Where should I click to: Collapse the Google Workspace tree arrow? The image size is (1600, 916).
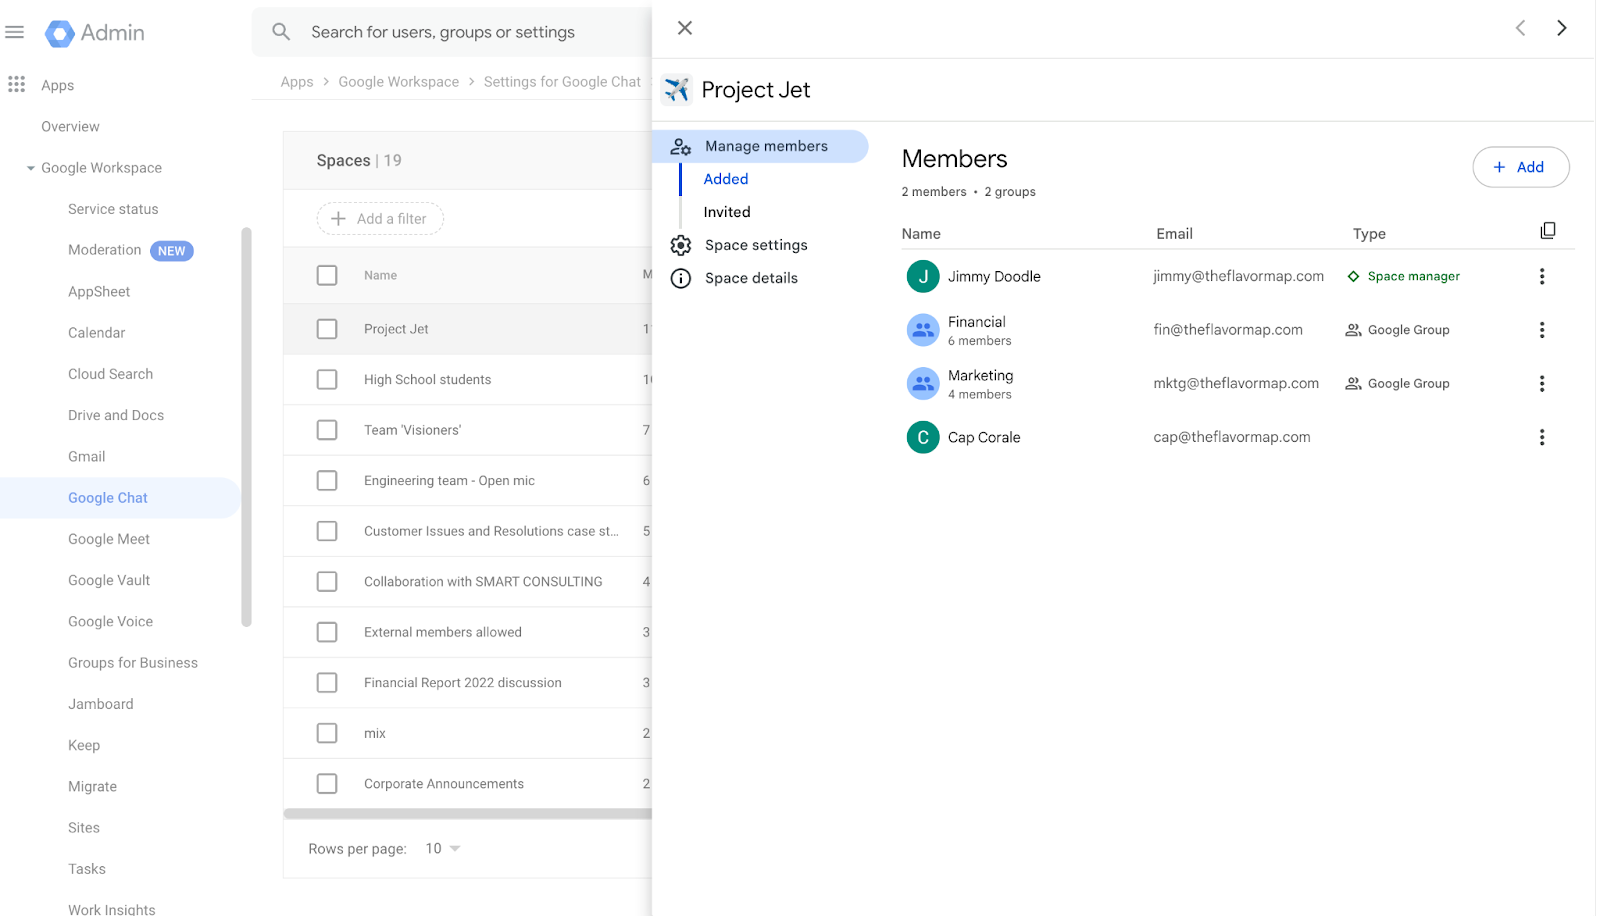31,168
